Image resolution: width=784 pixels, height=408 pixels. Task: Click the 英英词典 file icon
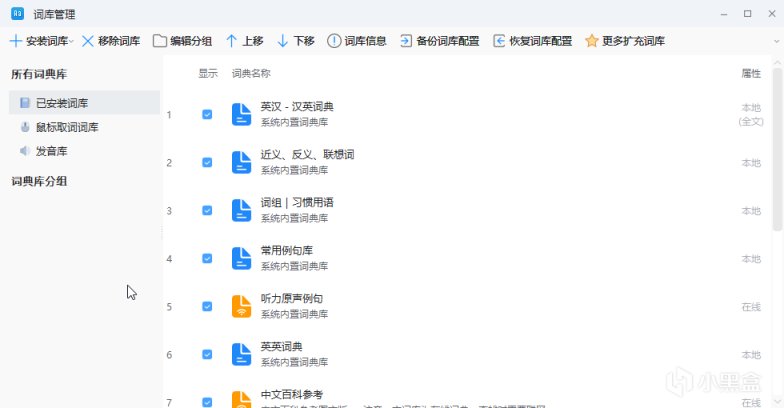tap(242, 354)
